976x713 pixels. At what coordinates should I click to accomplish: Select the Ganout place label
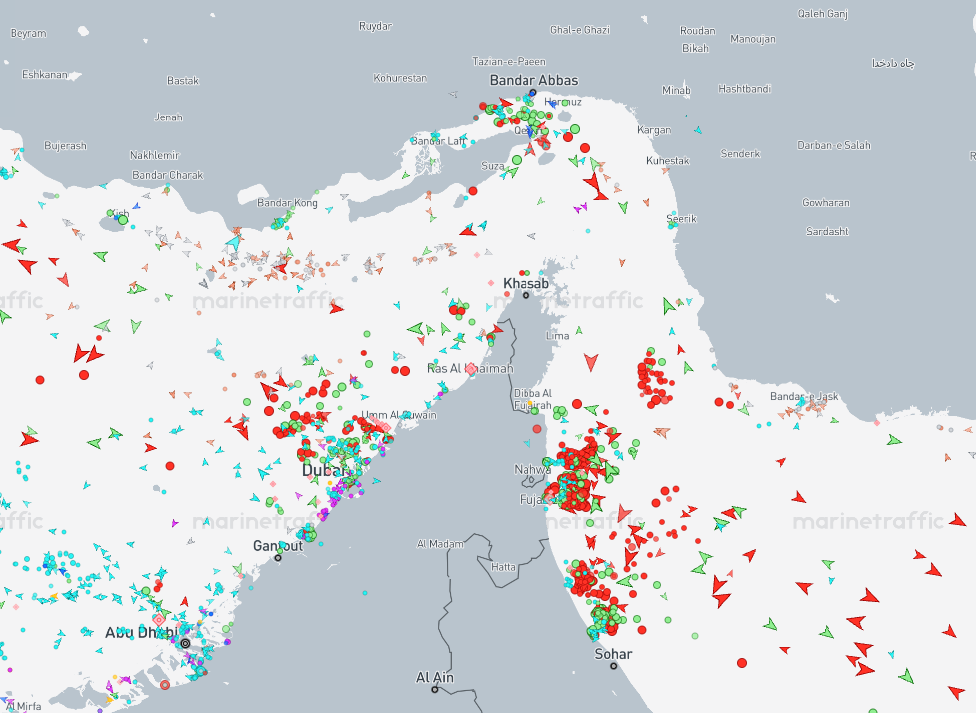coord(278,545)
